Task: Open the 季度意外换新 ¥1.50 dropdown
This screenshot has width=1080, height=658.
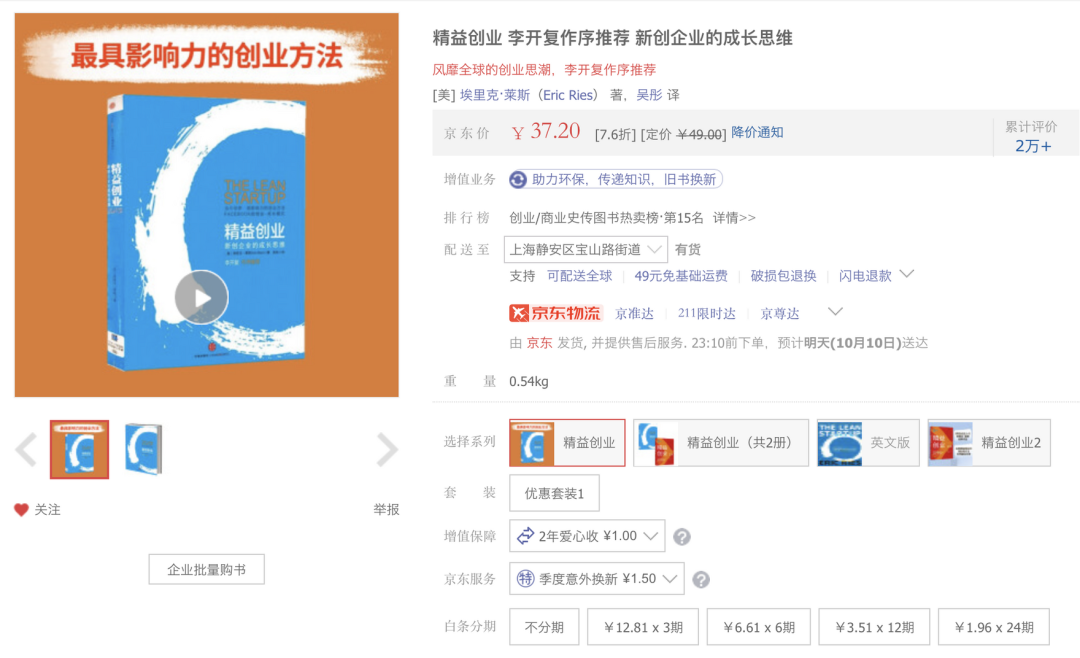Action: click(596, 579)
